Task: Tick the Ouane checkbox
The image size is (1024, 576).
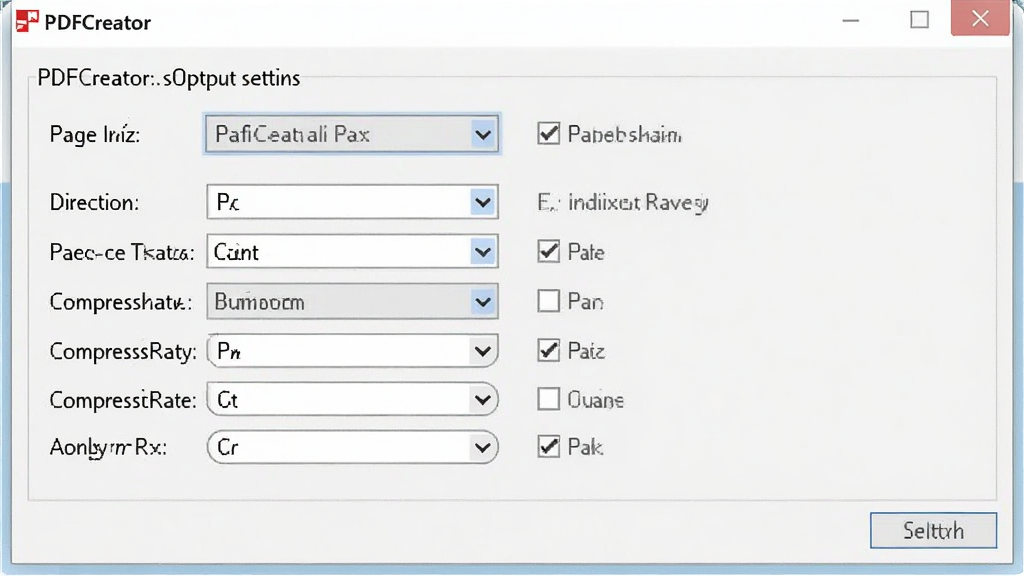Action: [x=549, y=399]
